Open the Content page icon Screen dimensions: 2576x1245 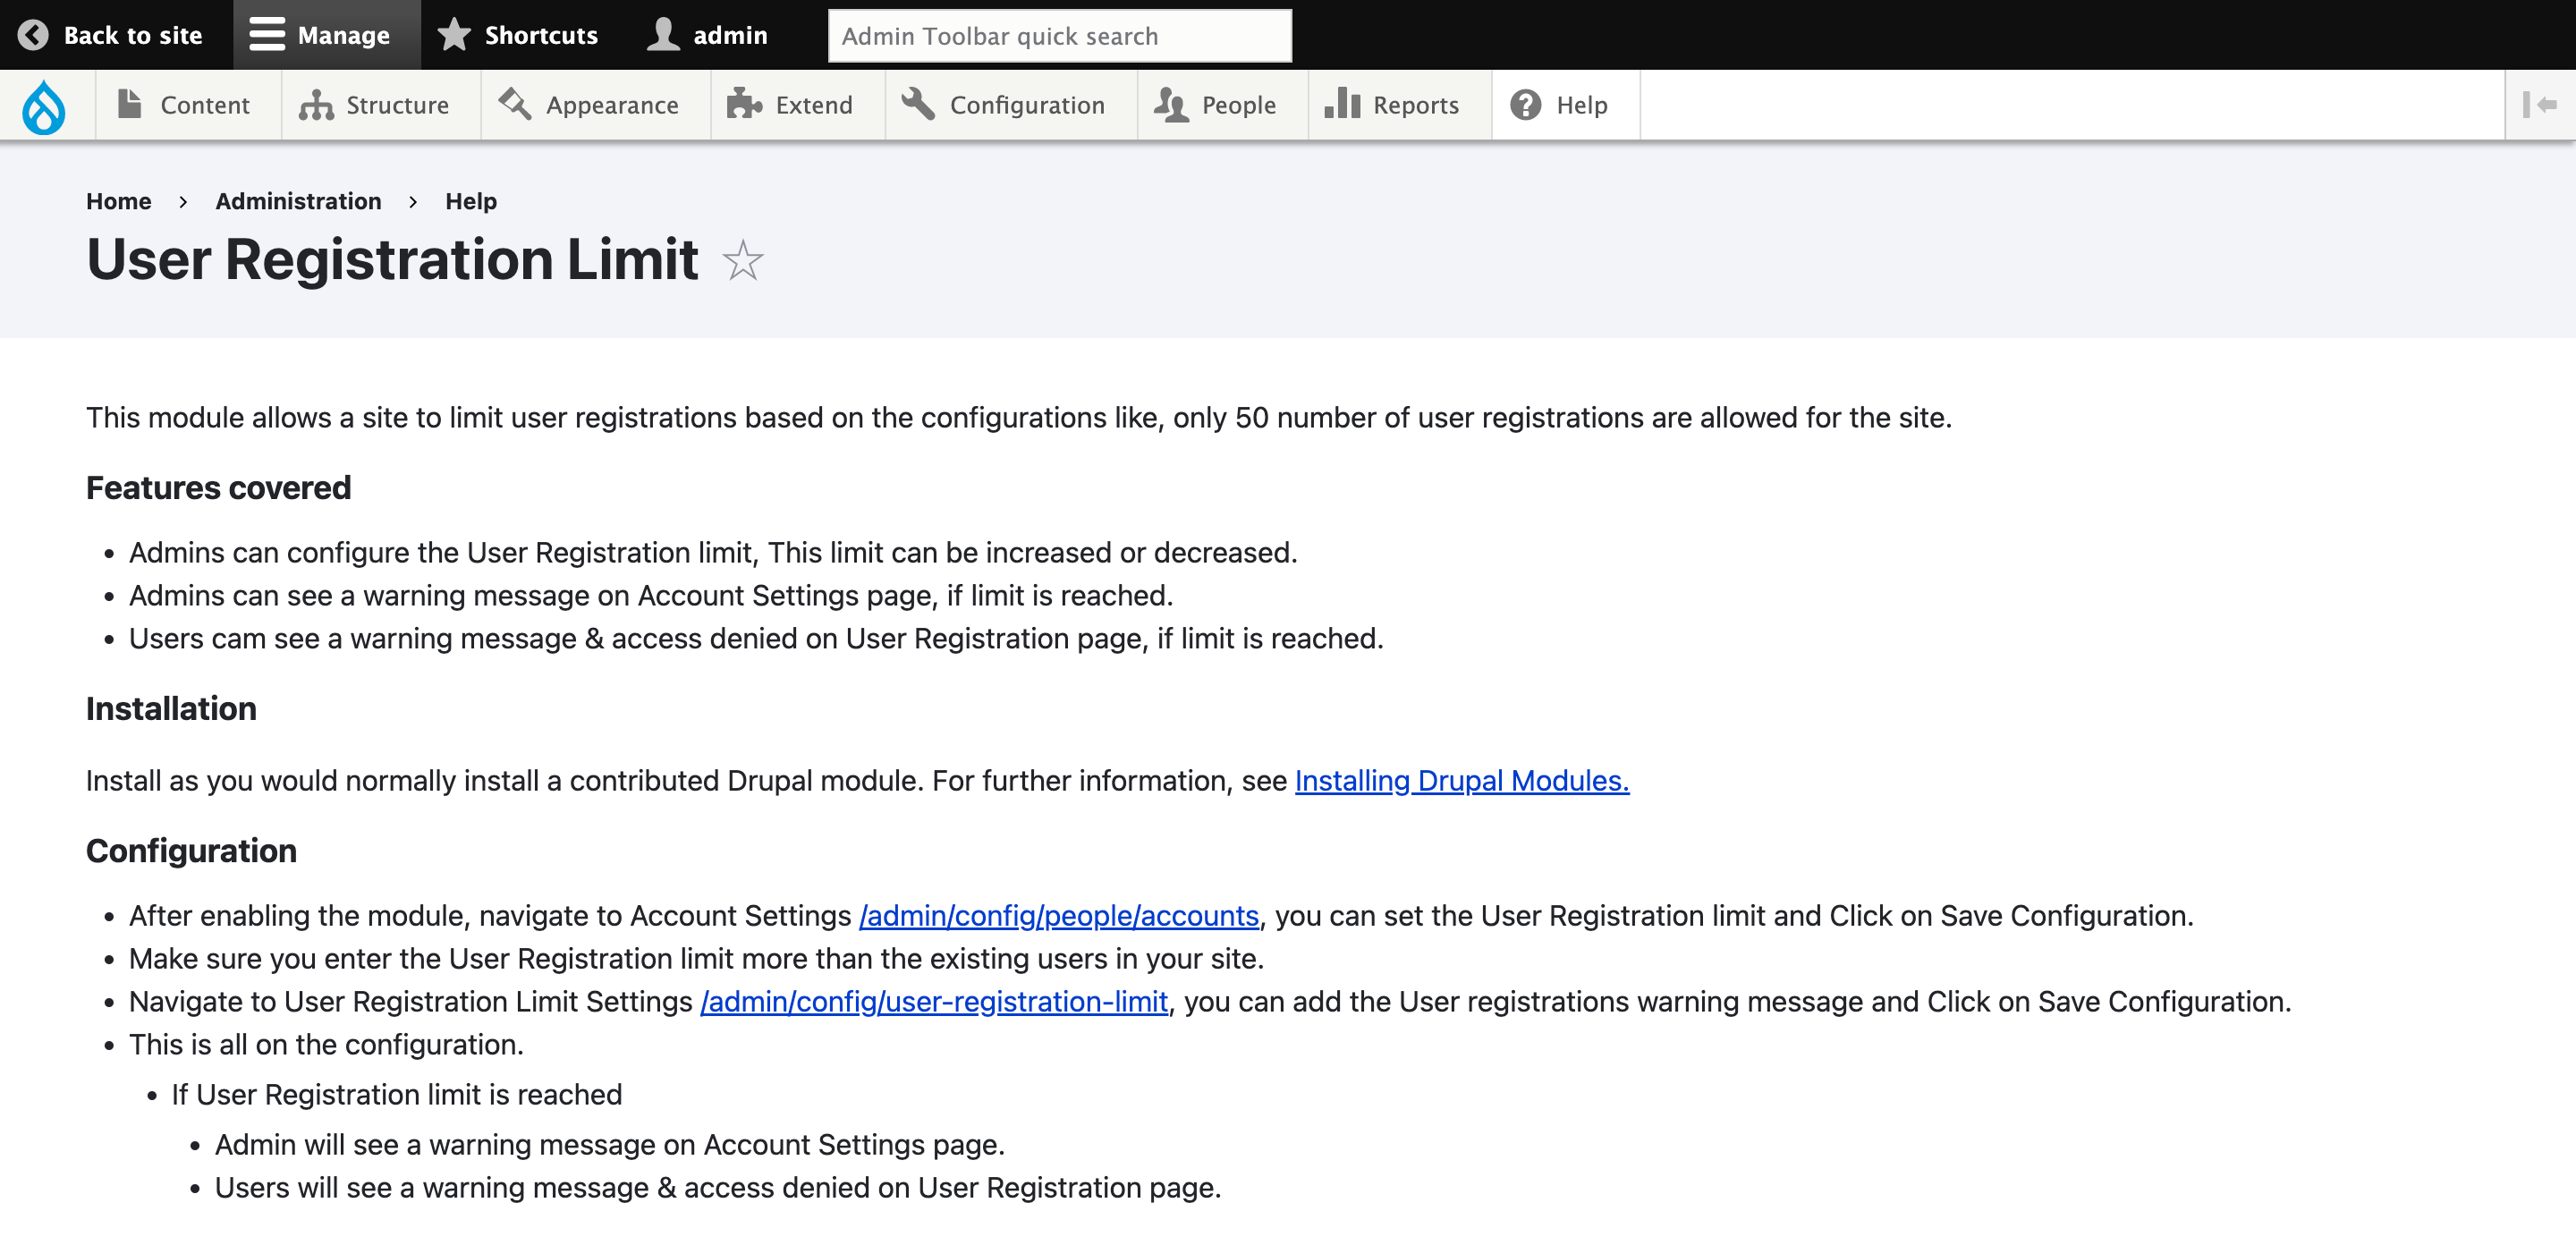pos(130,104)
